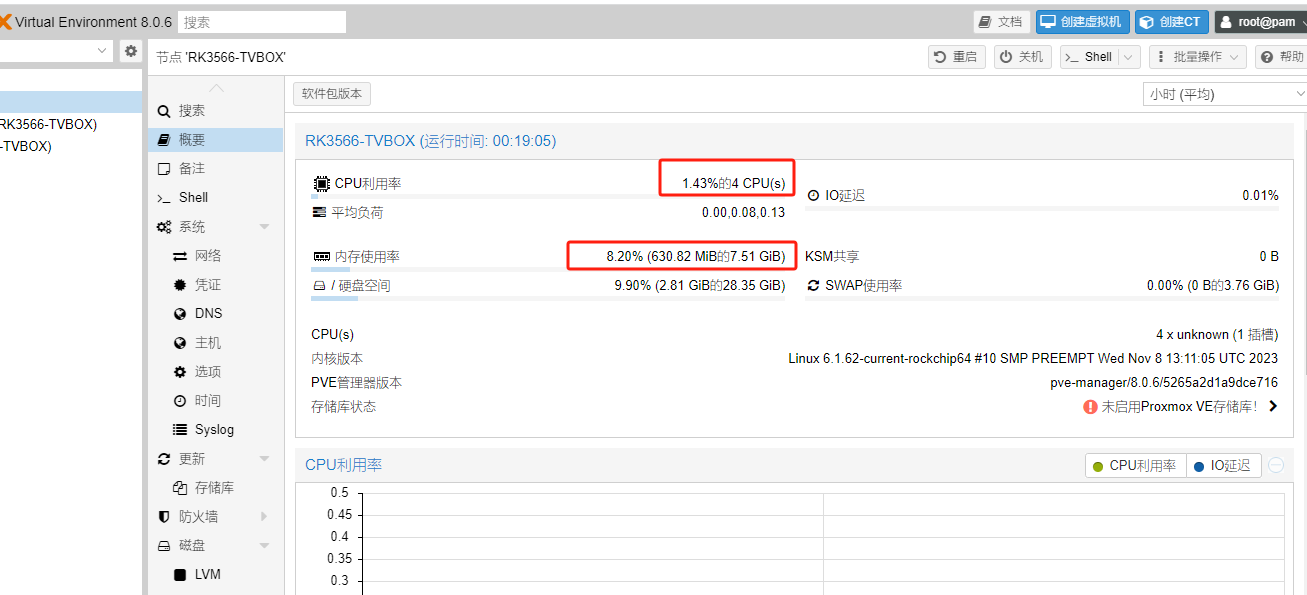Click 创建虚拟机 create VM button
The height and width of the screenshot is (595, 1307).
pyautogui.click(x=1082, y=22)
